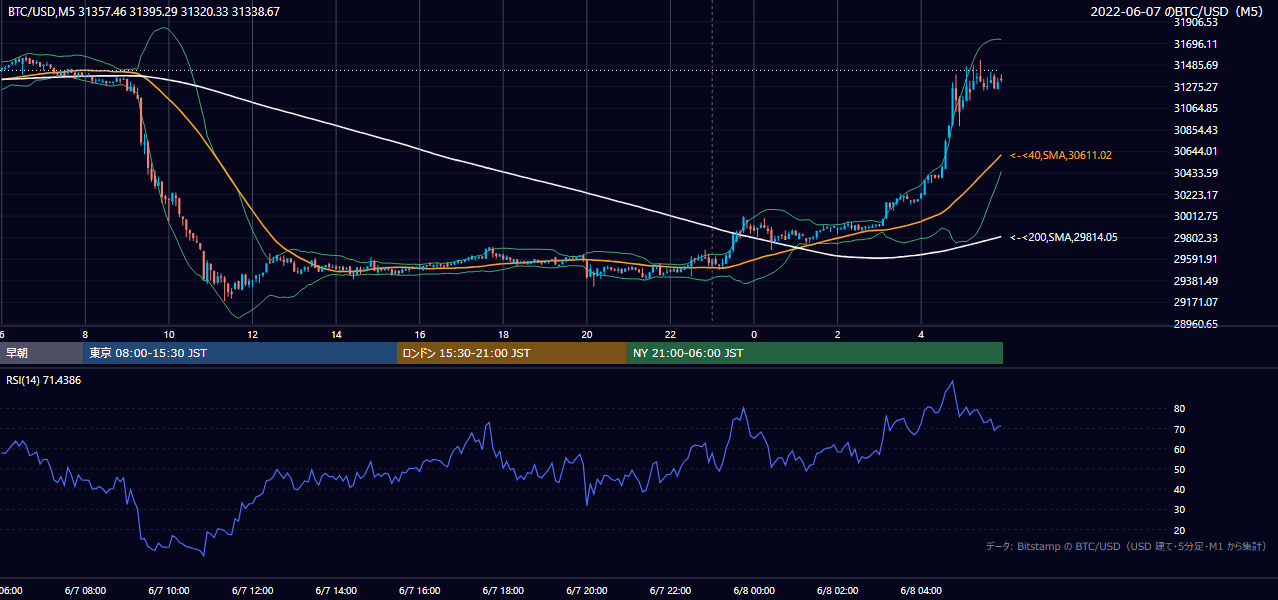
Task: Click hour tick 16 under price chart
Action: [420, 335]
